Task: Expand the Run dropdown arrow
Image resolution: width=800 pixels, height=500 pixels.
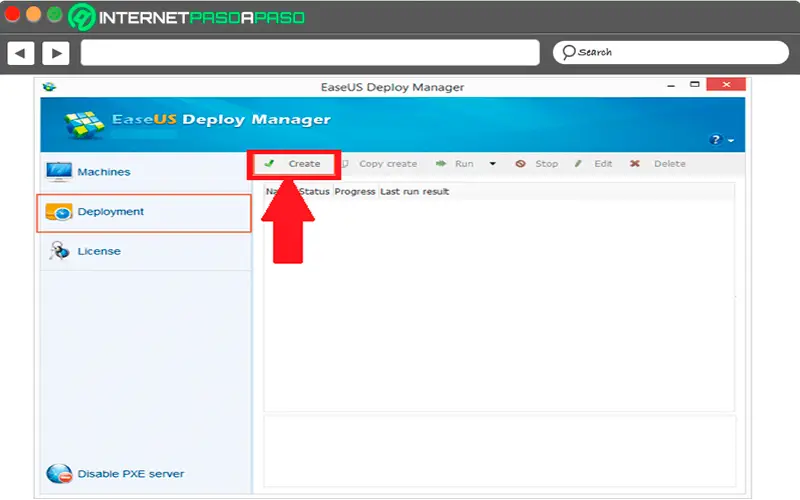Action: tap(492, 164)
